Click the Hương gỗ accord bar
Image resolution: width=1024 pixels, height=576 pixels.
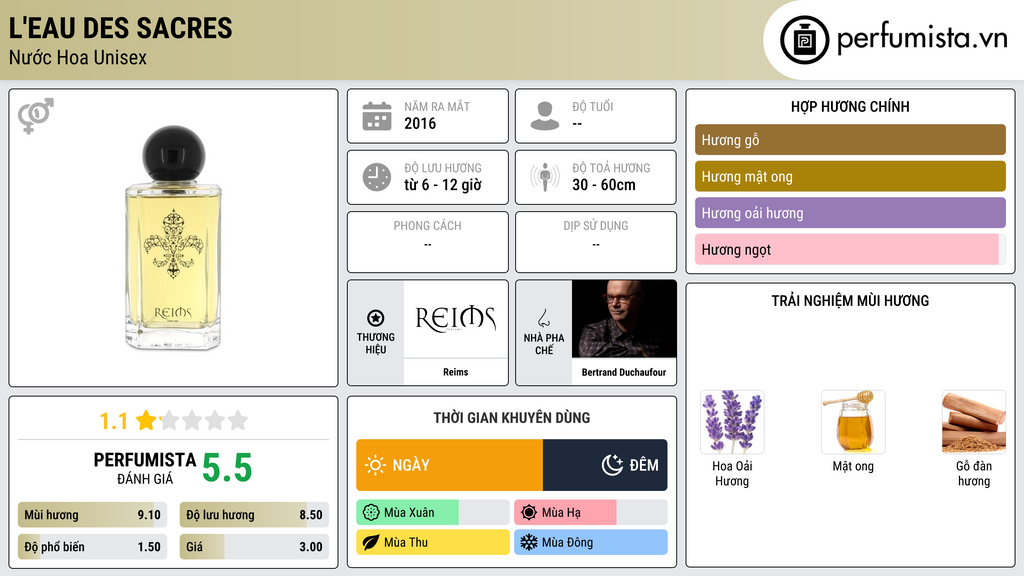850,140
